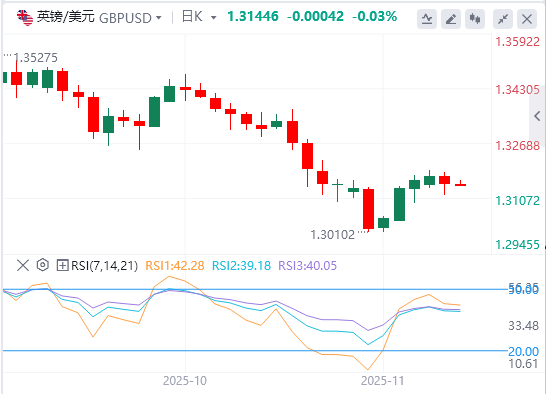
Task: Toggle the RSI1:42.28 line label
Action: point(174,266)
